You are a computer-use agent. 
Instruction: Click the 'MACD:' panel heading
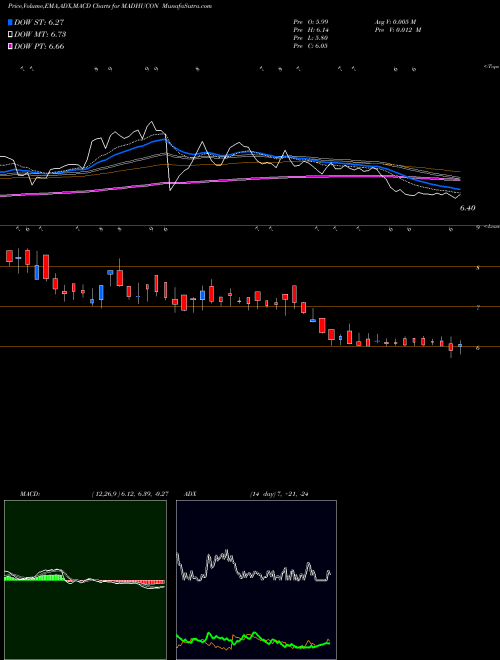click(x=30, y=494)
